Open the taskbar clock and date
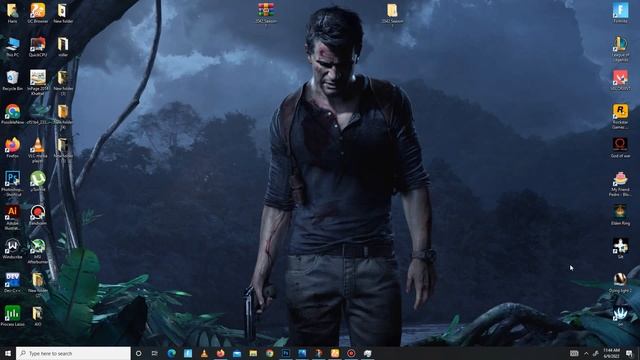The height and width of the screenshot is (360, 640). click(611, 353)
